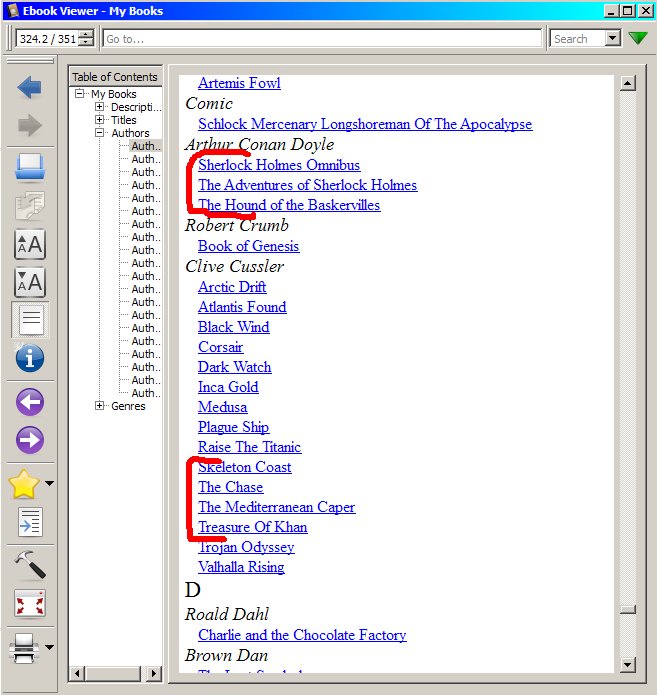This screenshot has width=657, height=695.
Task: Open the Skeleton Coast link
Action: point(244,467)
